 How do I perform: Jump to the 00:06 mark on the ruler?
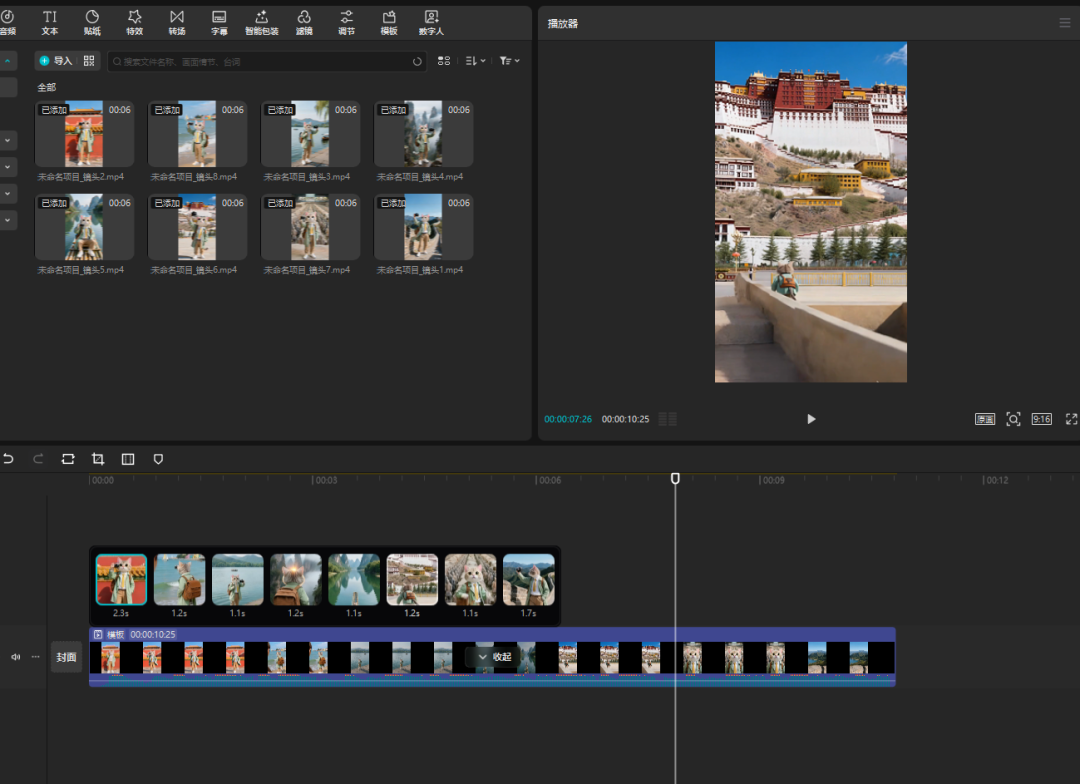pyautogui.click(x=549, y=480)
